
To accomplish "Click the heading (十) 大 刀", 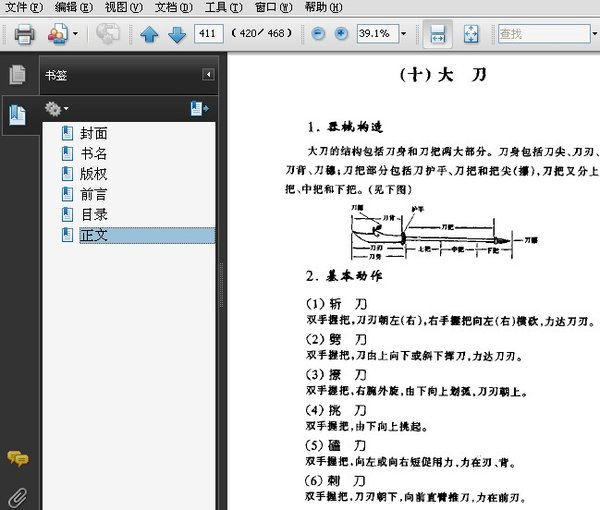I will coord(443,75).
